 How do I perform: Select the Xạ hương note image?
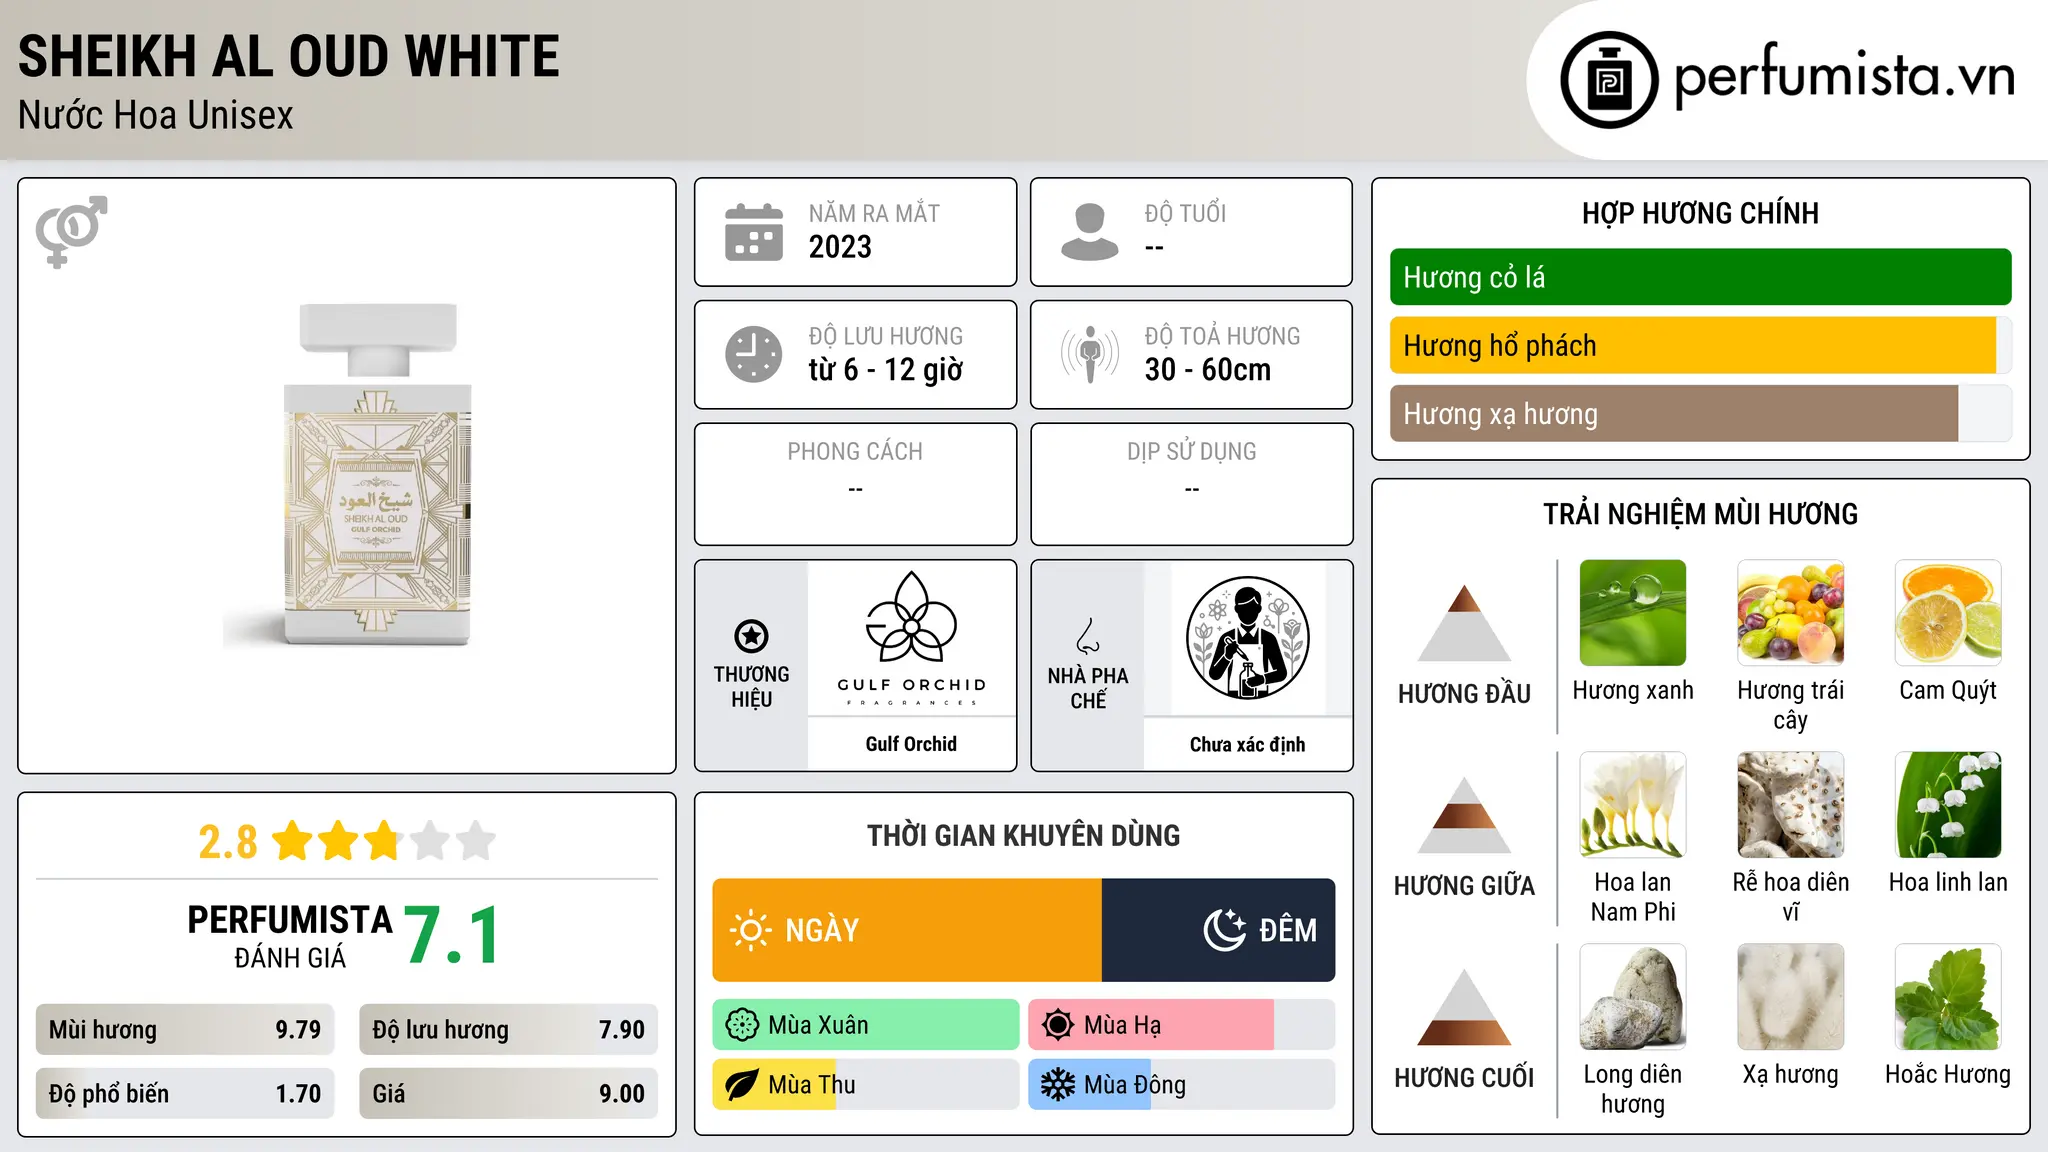pyautogui.click(x=1791, y=997)
